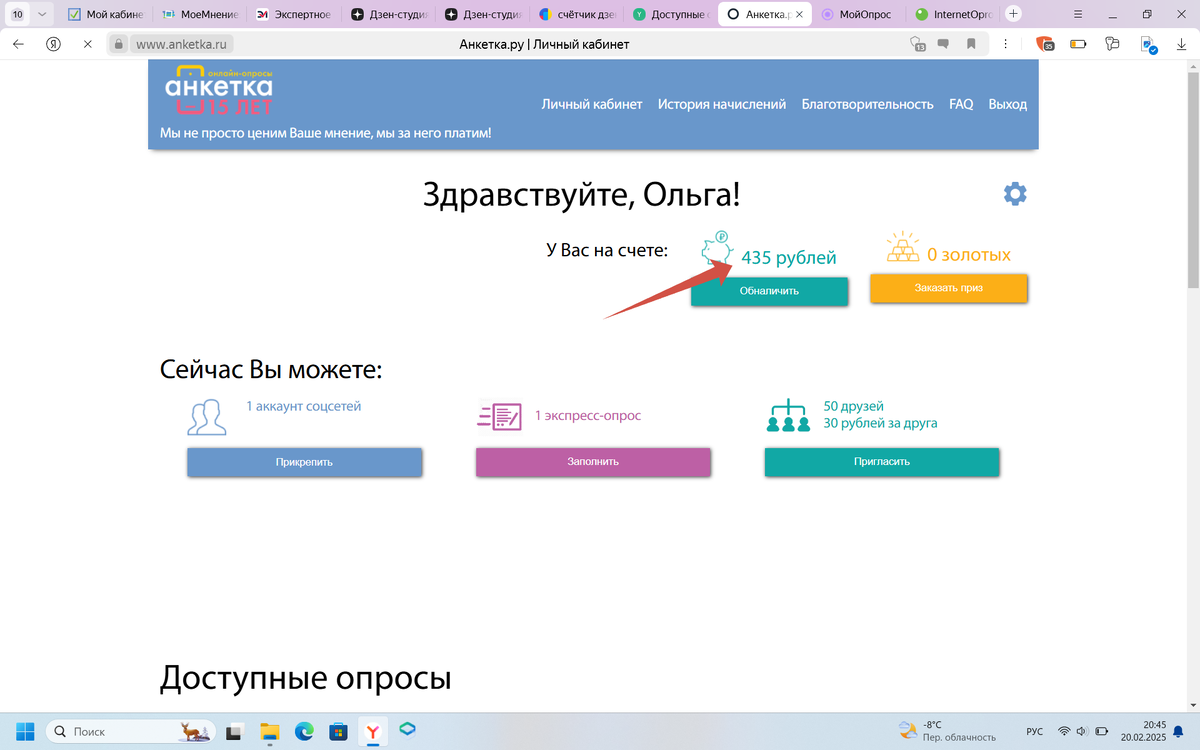This screenshot has height=750, width=1200.
Task: Click the Анкетка 15 лет logo
Action: 221,89
